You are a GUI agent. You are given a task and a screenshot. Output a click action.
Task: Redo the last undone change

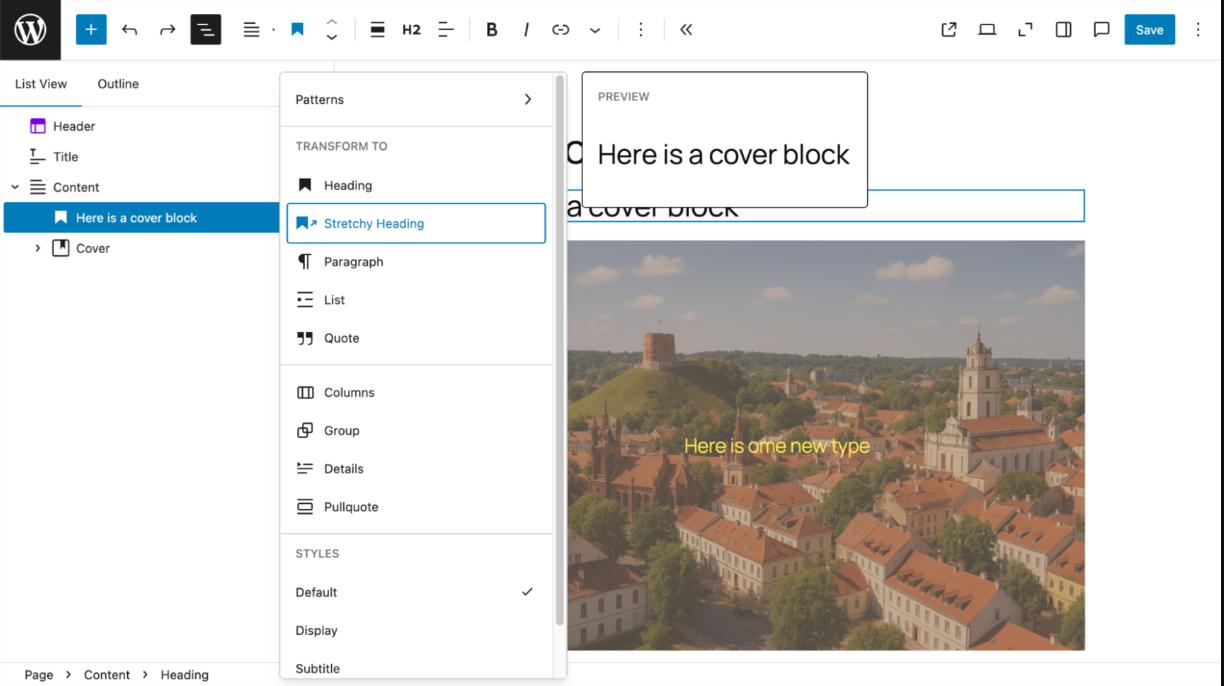(167, 30)
